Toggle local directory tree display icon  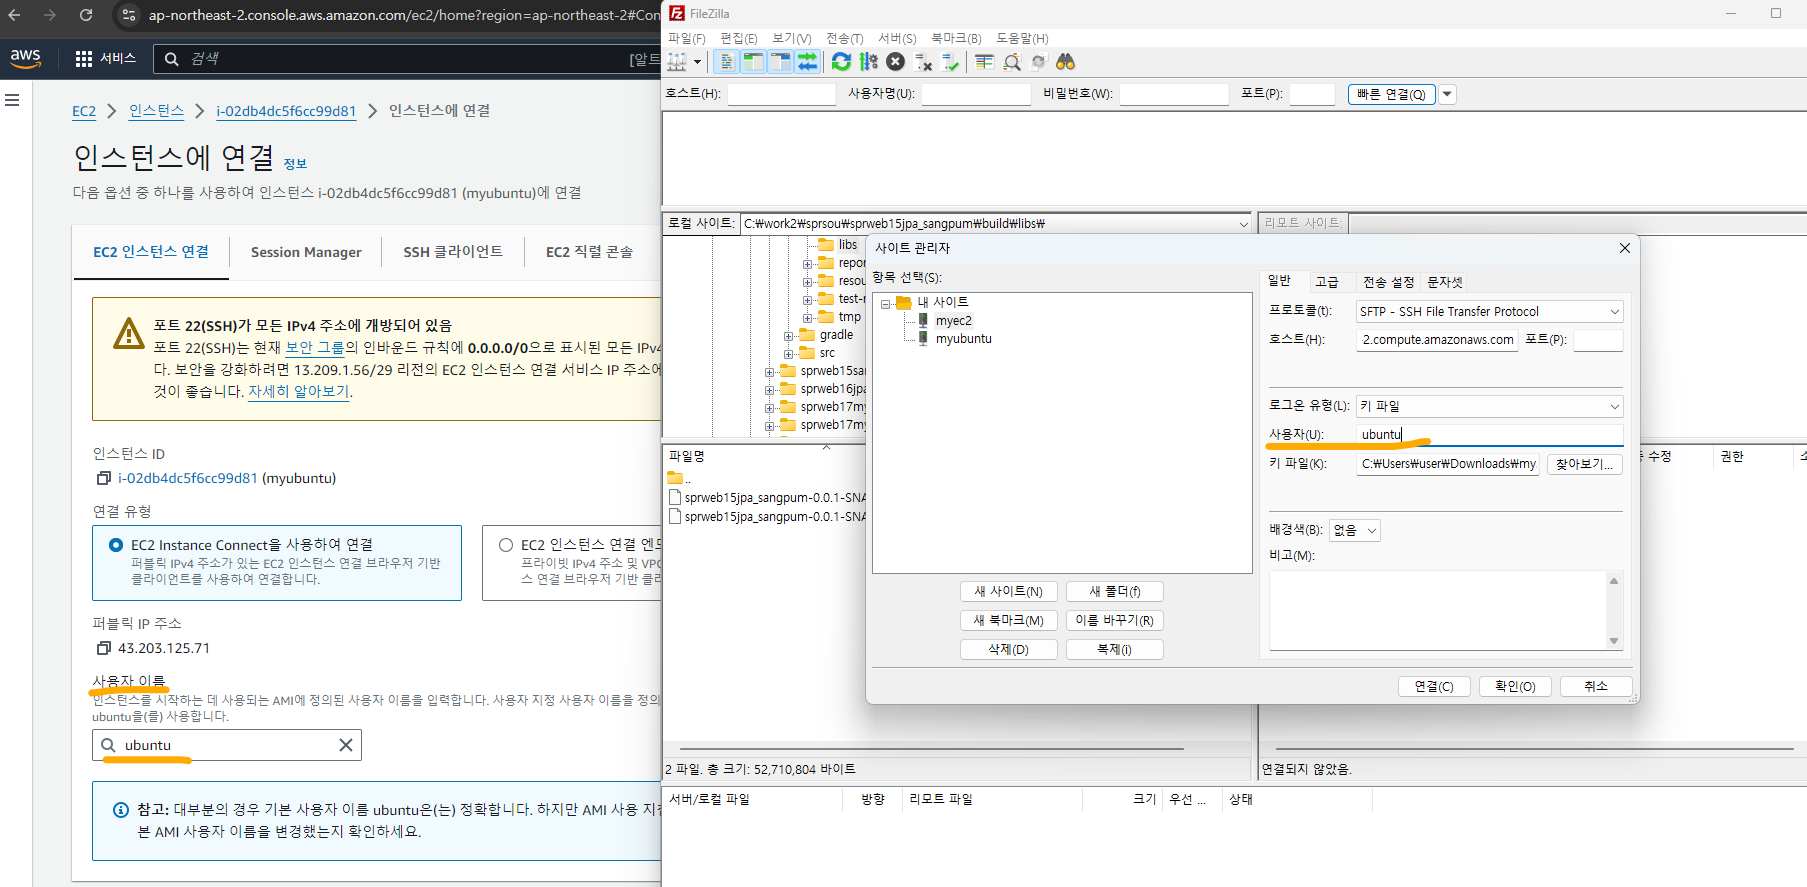(x=753, y=62)
